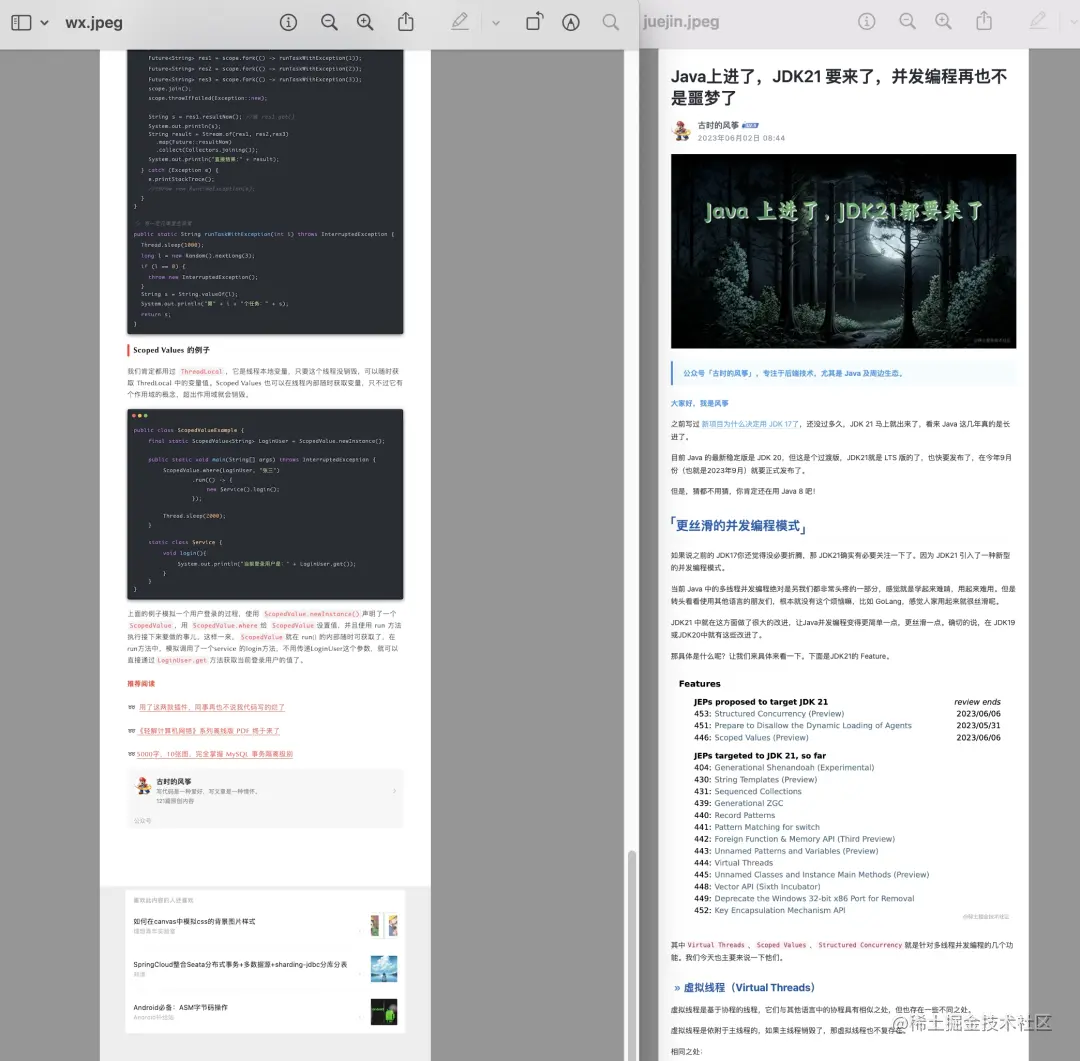Click the 推荐阅读 label in wx.jpeg
This screenshot has width=1080, height=1061.
[x=141, y=683]
